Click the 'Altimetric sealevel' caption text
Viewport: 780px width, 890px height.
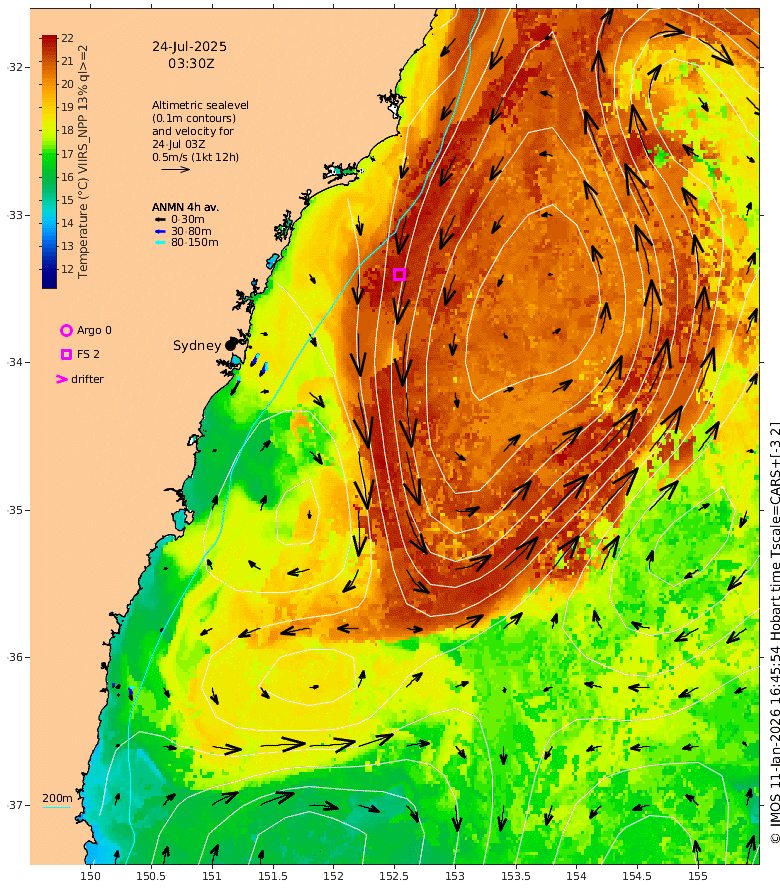(x=200, y=105)
